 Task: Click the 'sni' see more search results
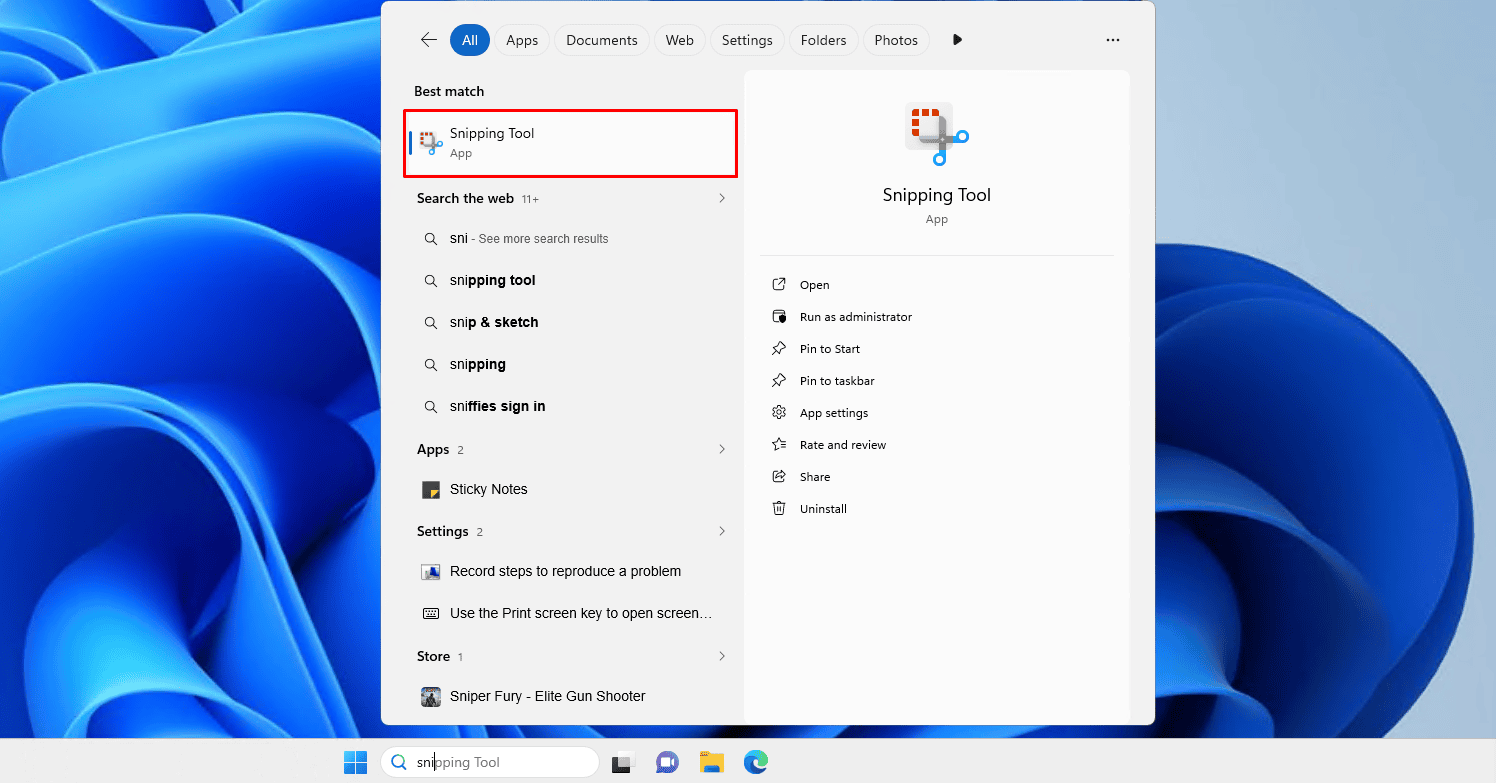(x=570, y=239)
